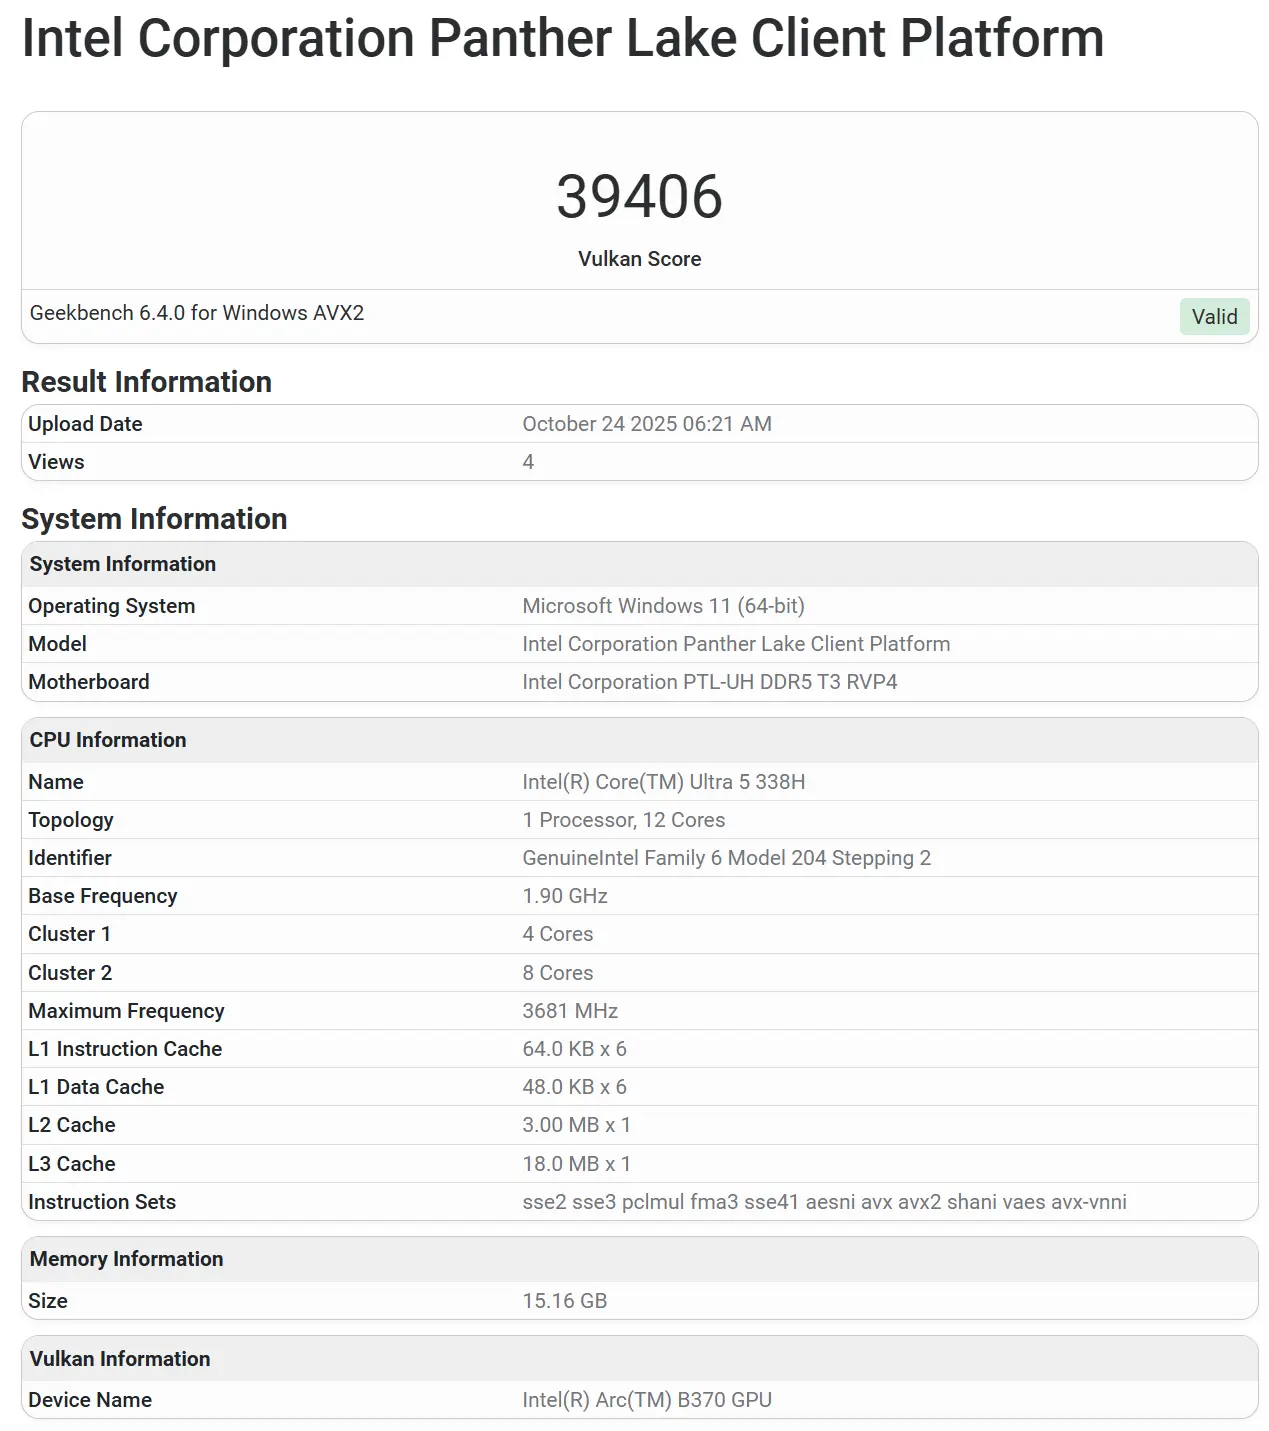Click the L3 Cache size value
This screenshot has width=1269, height=1431.
point(576,1164)
